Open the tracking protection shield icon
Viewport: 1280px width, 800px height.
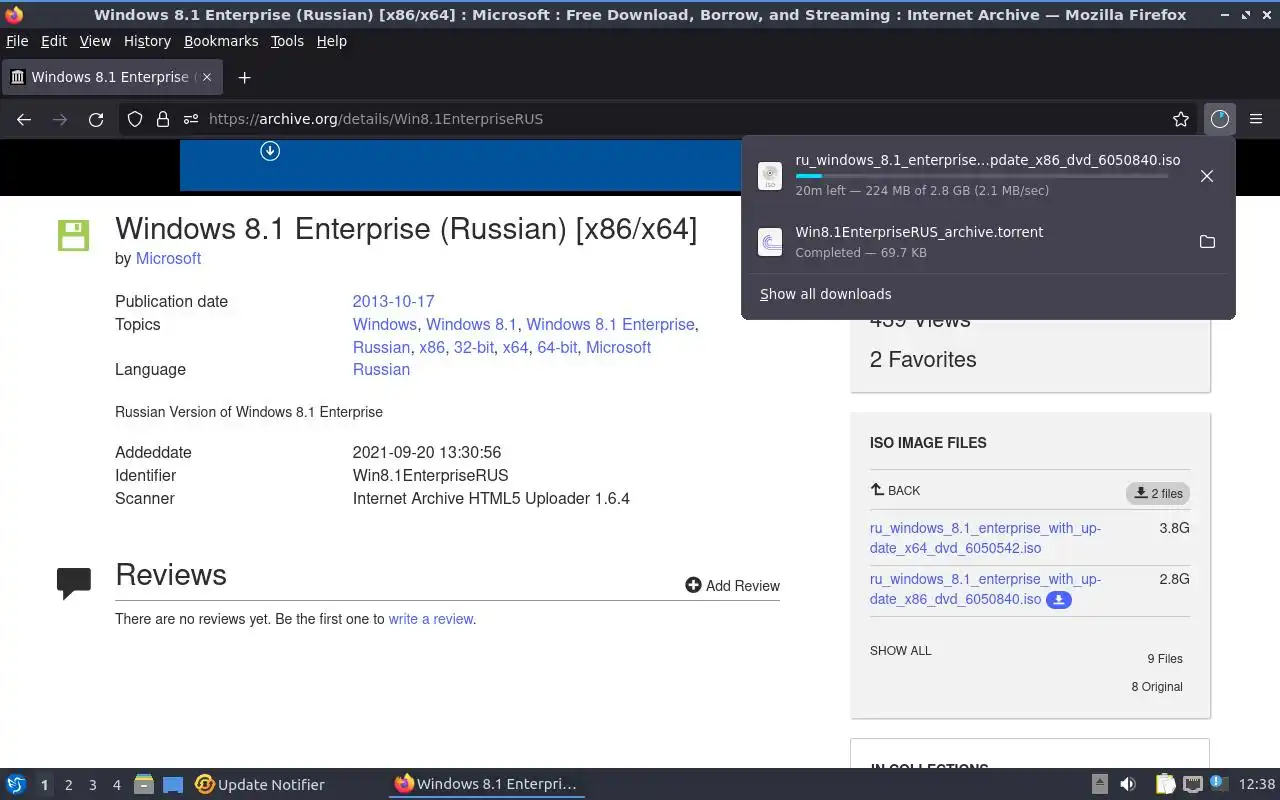tap(135, 119)
